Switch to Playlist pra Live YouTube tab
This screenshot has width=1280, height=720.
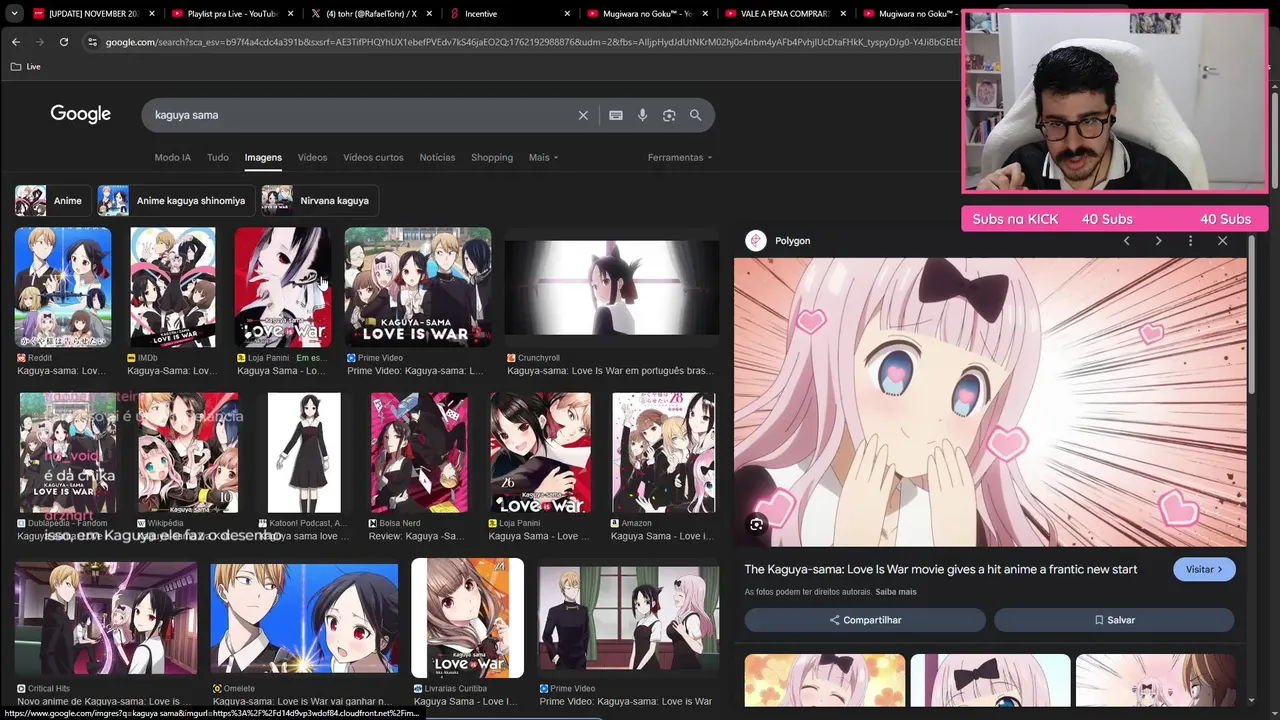tap(230, 14)
